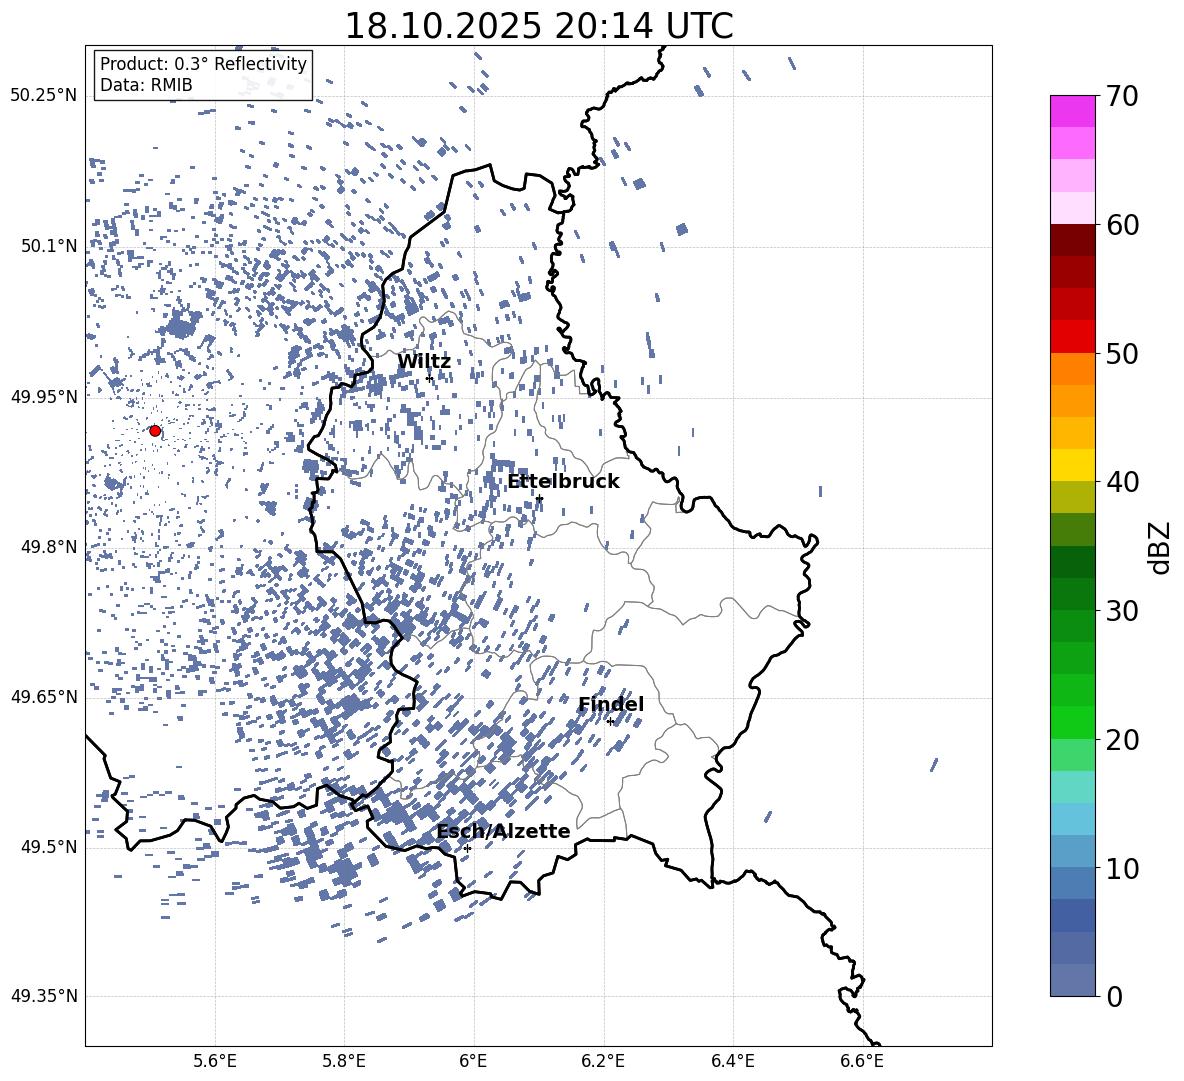Click the 6.2°E longitude label

click(603, 1061)
